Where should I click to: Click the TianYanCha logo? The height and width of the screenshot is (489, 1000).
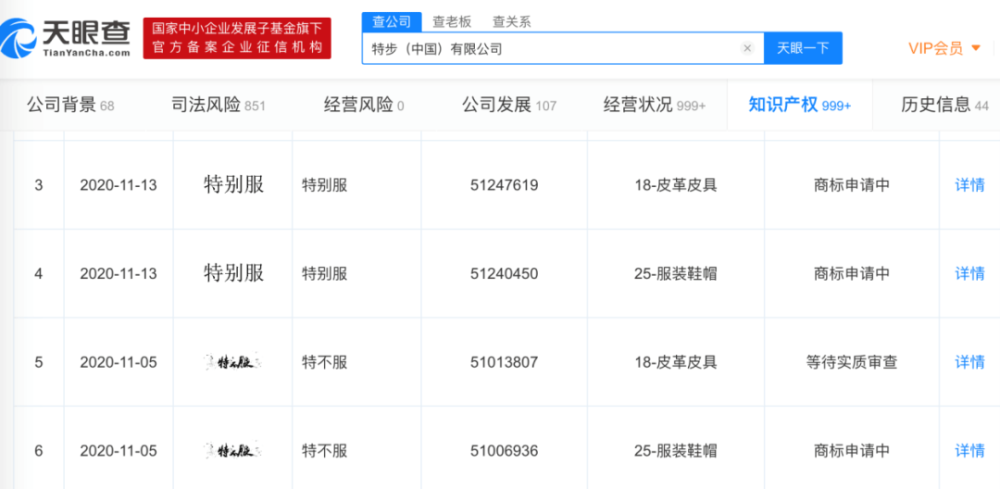[66, 38]
